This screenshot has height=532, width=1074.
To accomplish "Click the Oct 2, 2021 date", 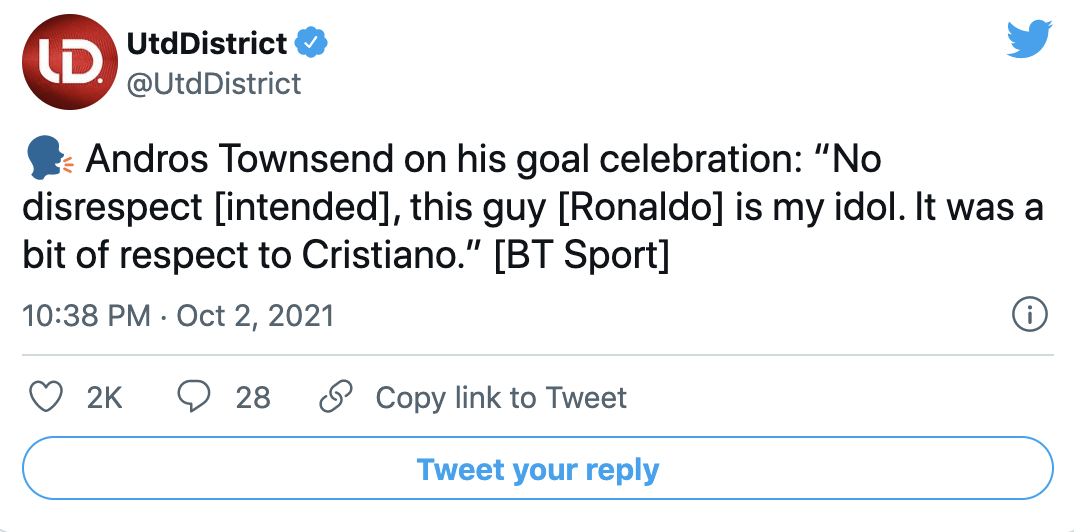I will click(255, 316).
